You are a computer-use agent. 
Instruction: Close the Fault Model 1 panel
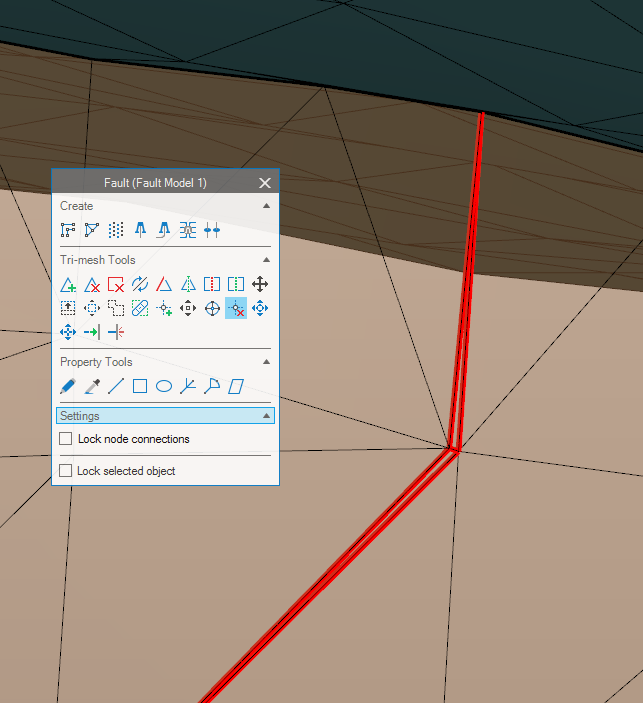click(265, 183)
